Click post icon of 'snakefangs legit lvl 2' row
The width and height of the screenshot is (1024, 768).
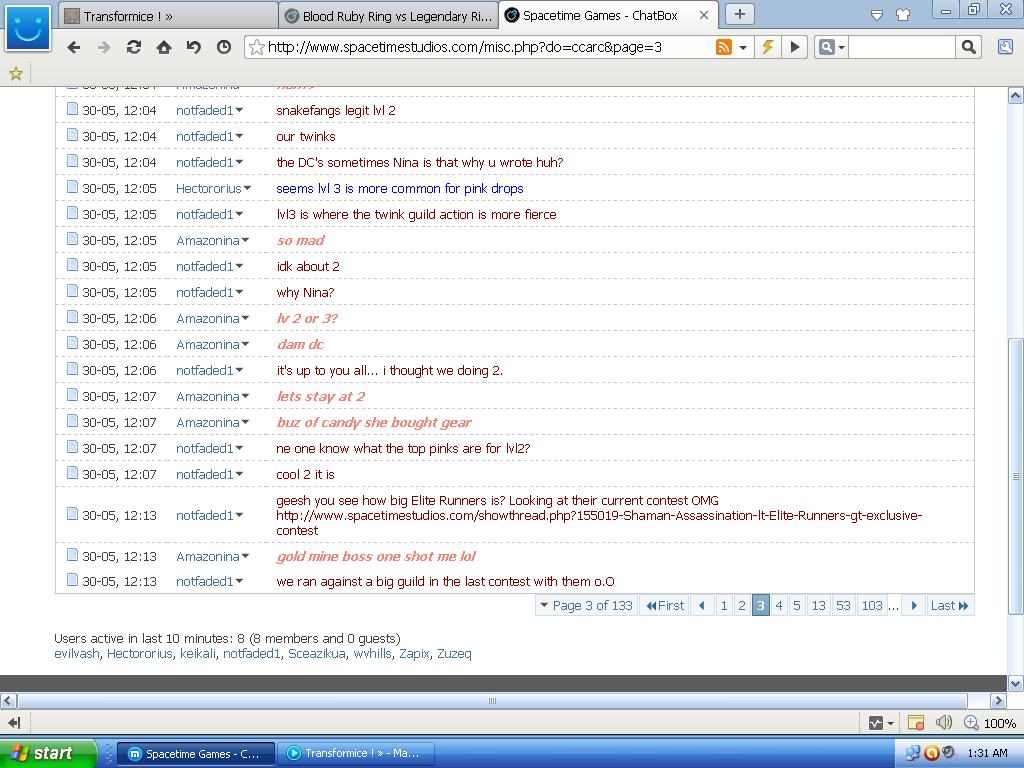pyautogui.click(x=72, y=110)
